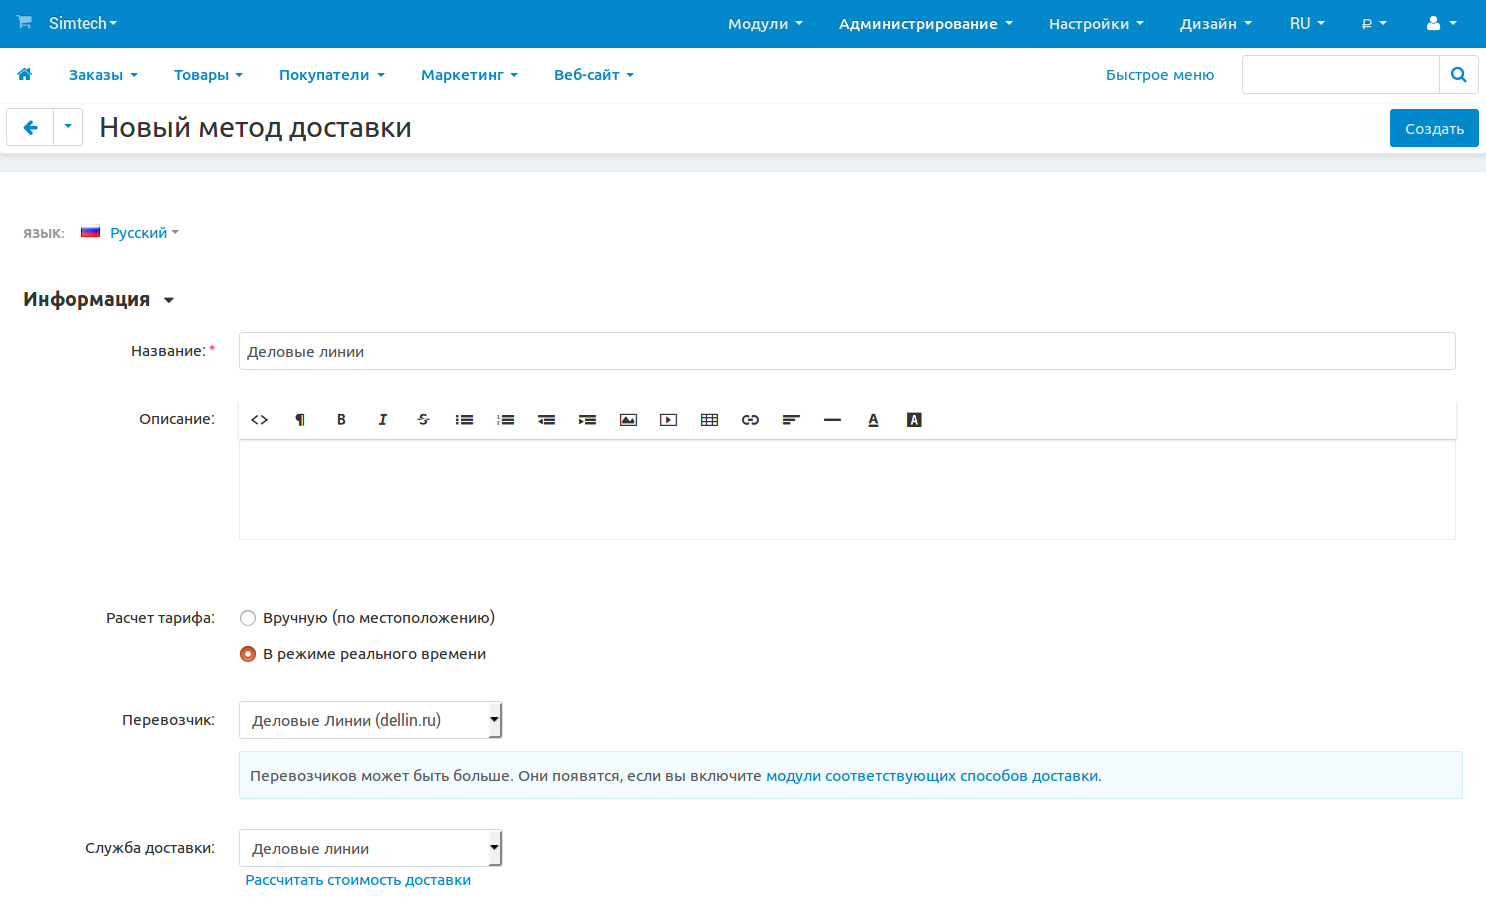Screen dimensions: 1486x900
Task: Insert table in description editor
Action: pos(709,420)
